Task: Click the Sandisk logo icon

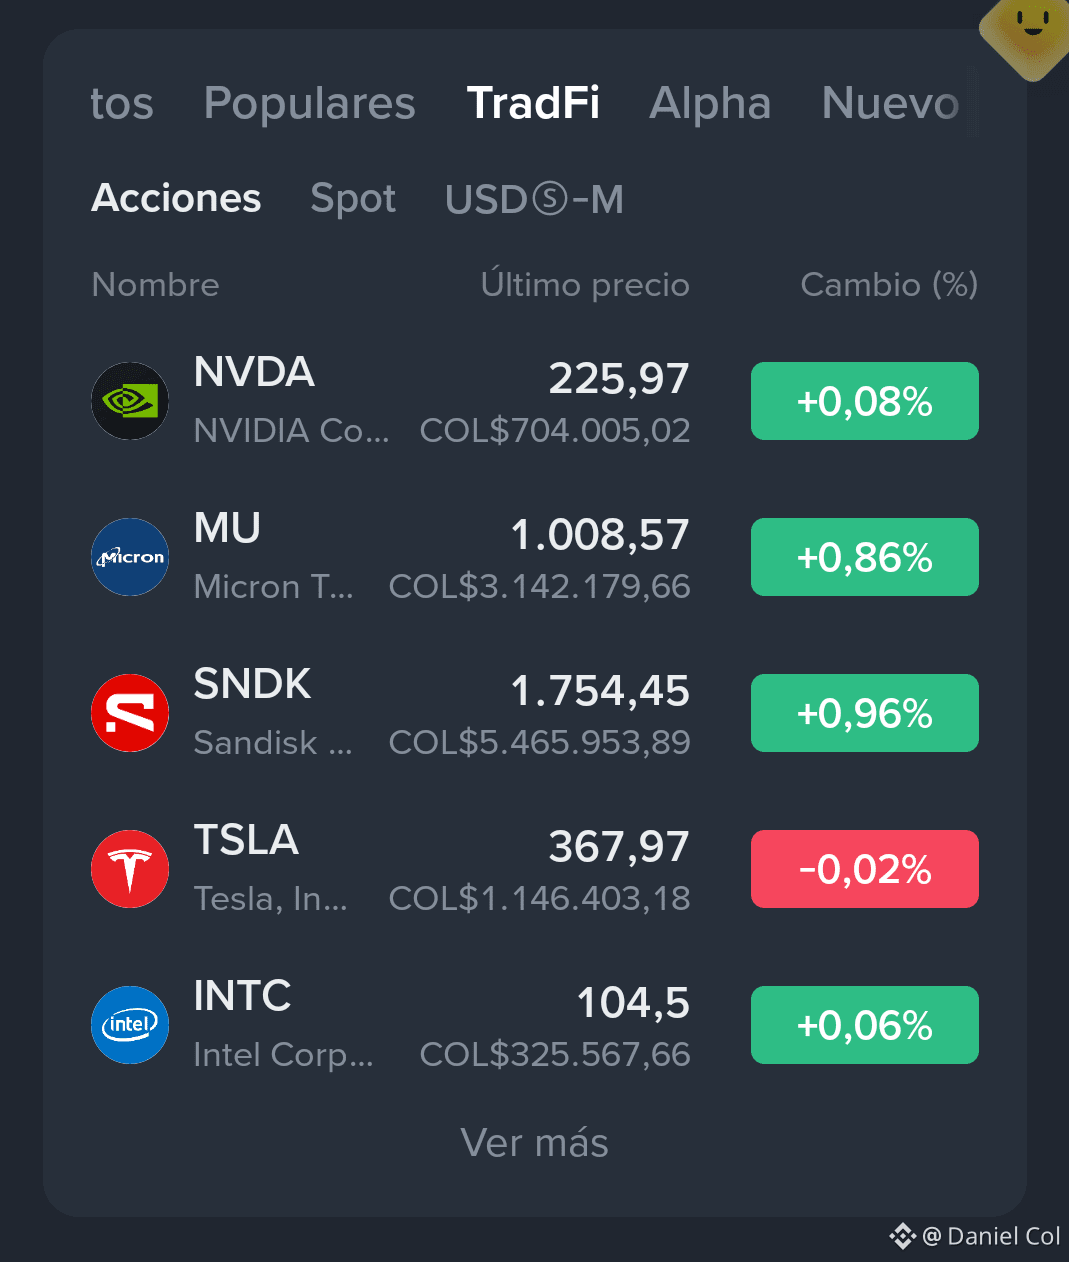Action: (130, 713)
